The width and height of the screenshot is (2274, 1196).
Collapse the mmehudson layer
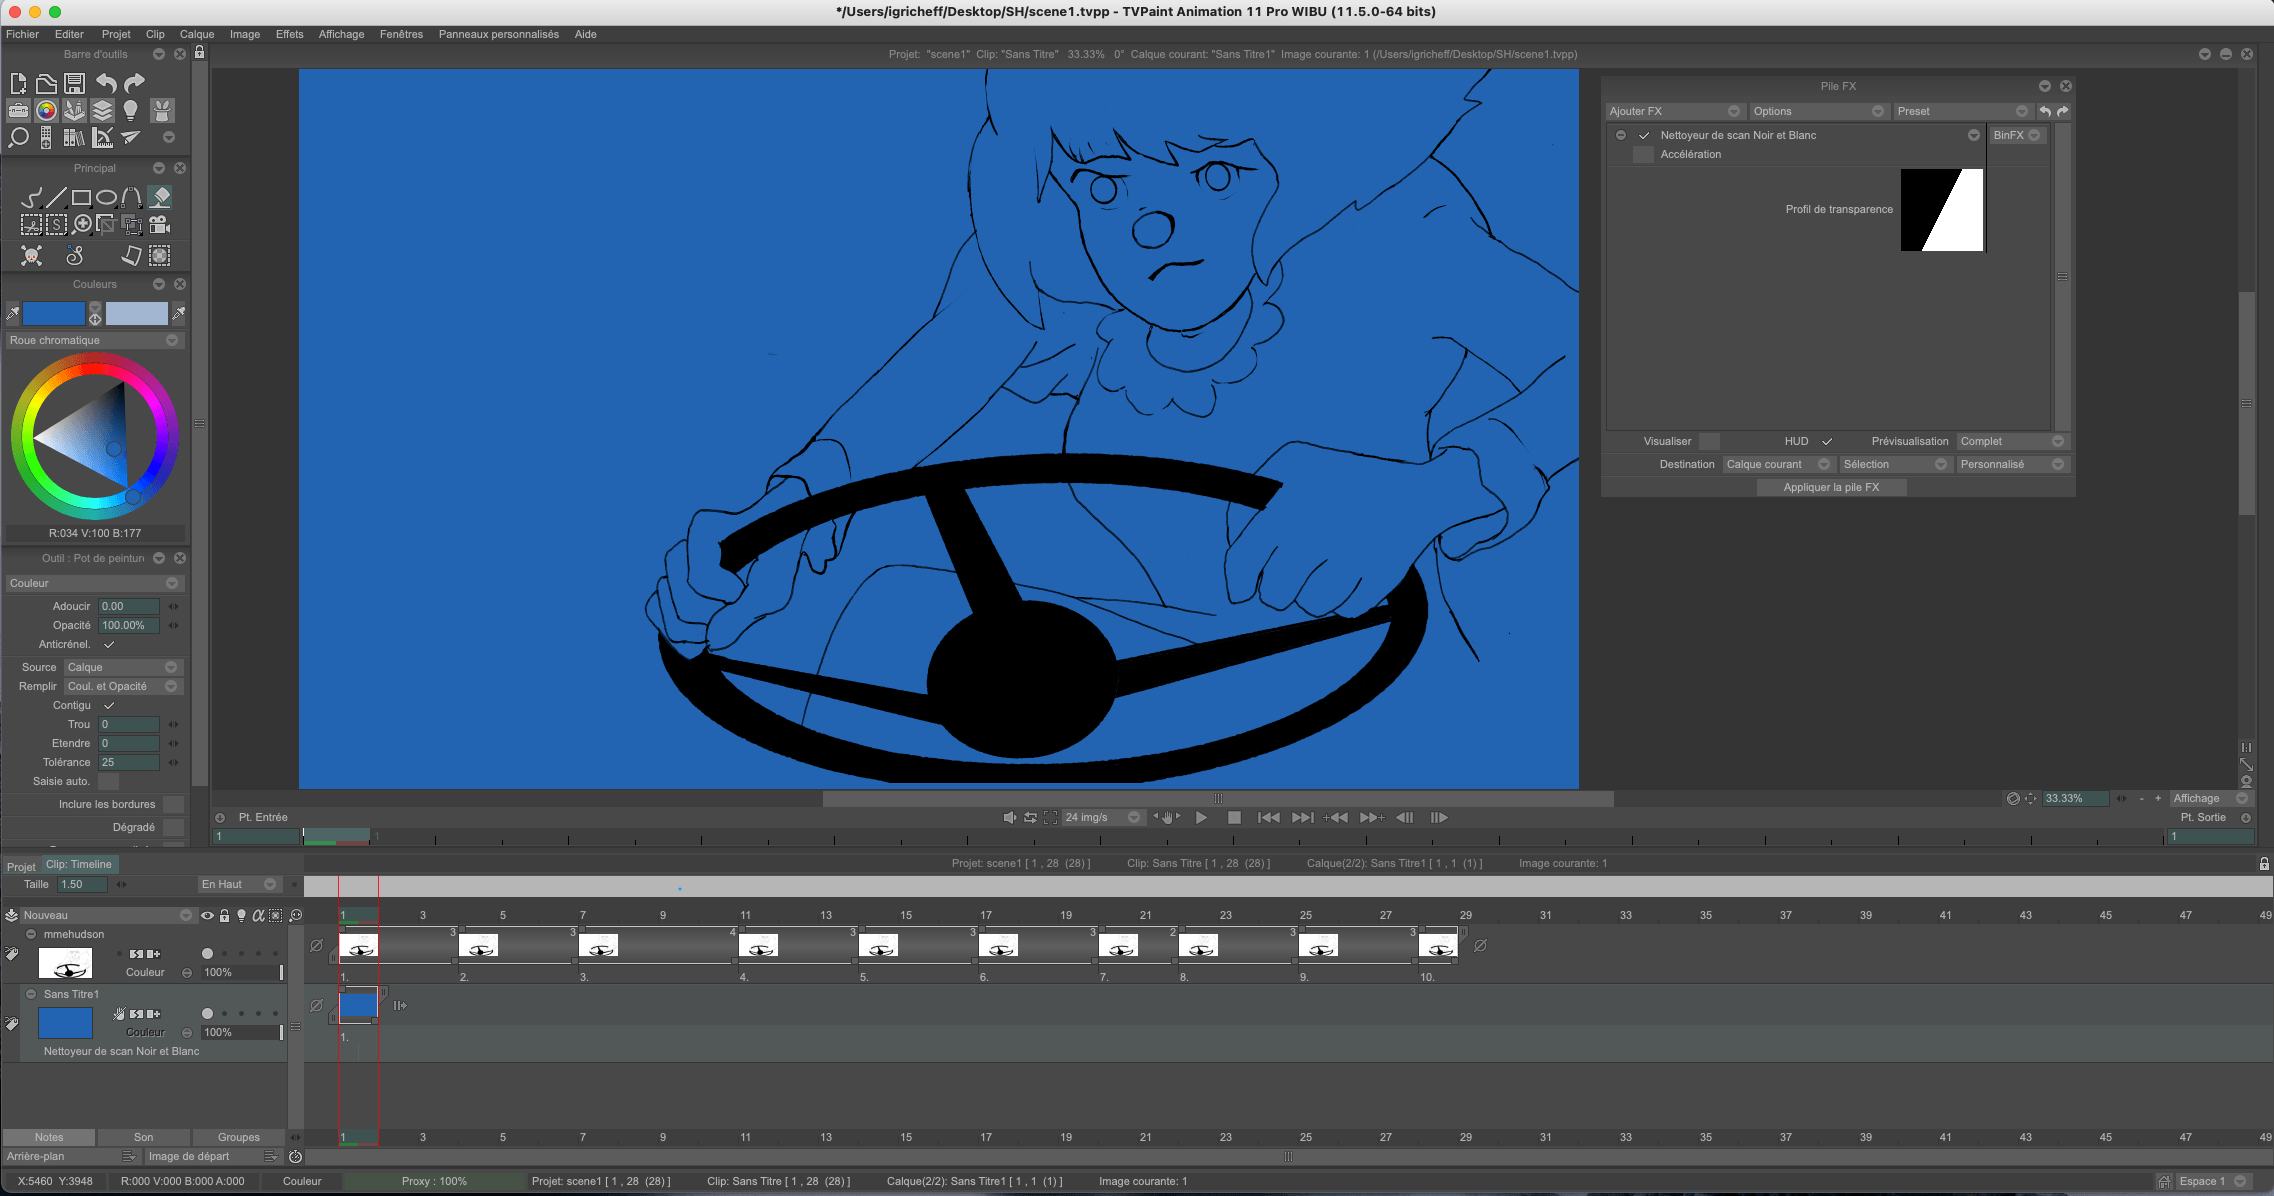(x=31, y=934)
